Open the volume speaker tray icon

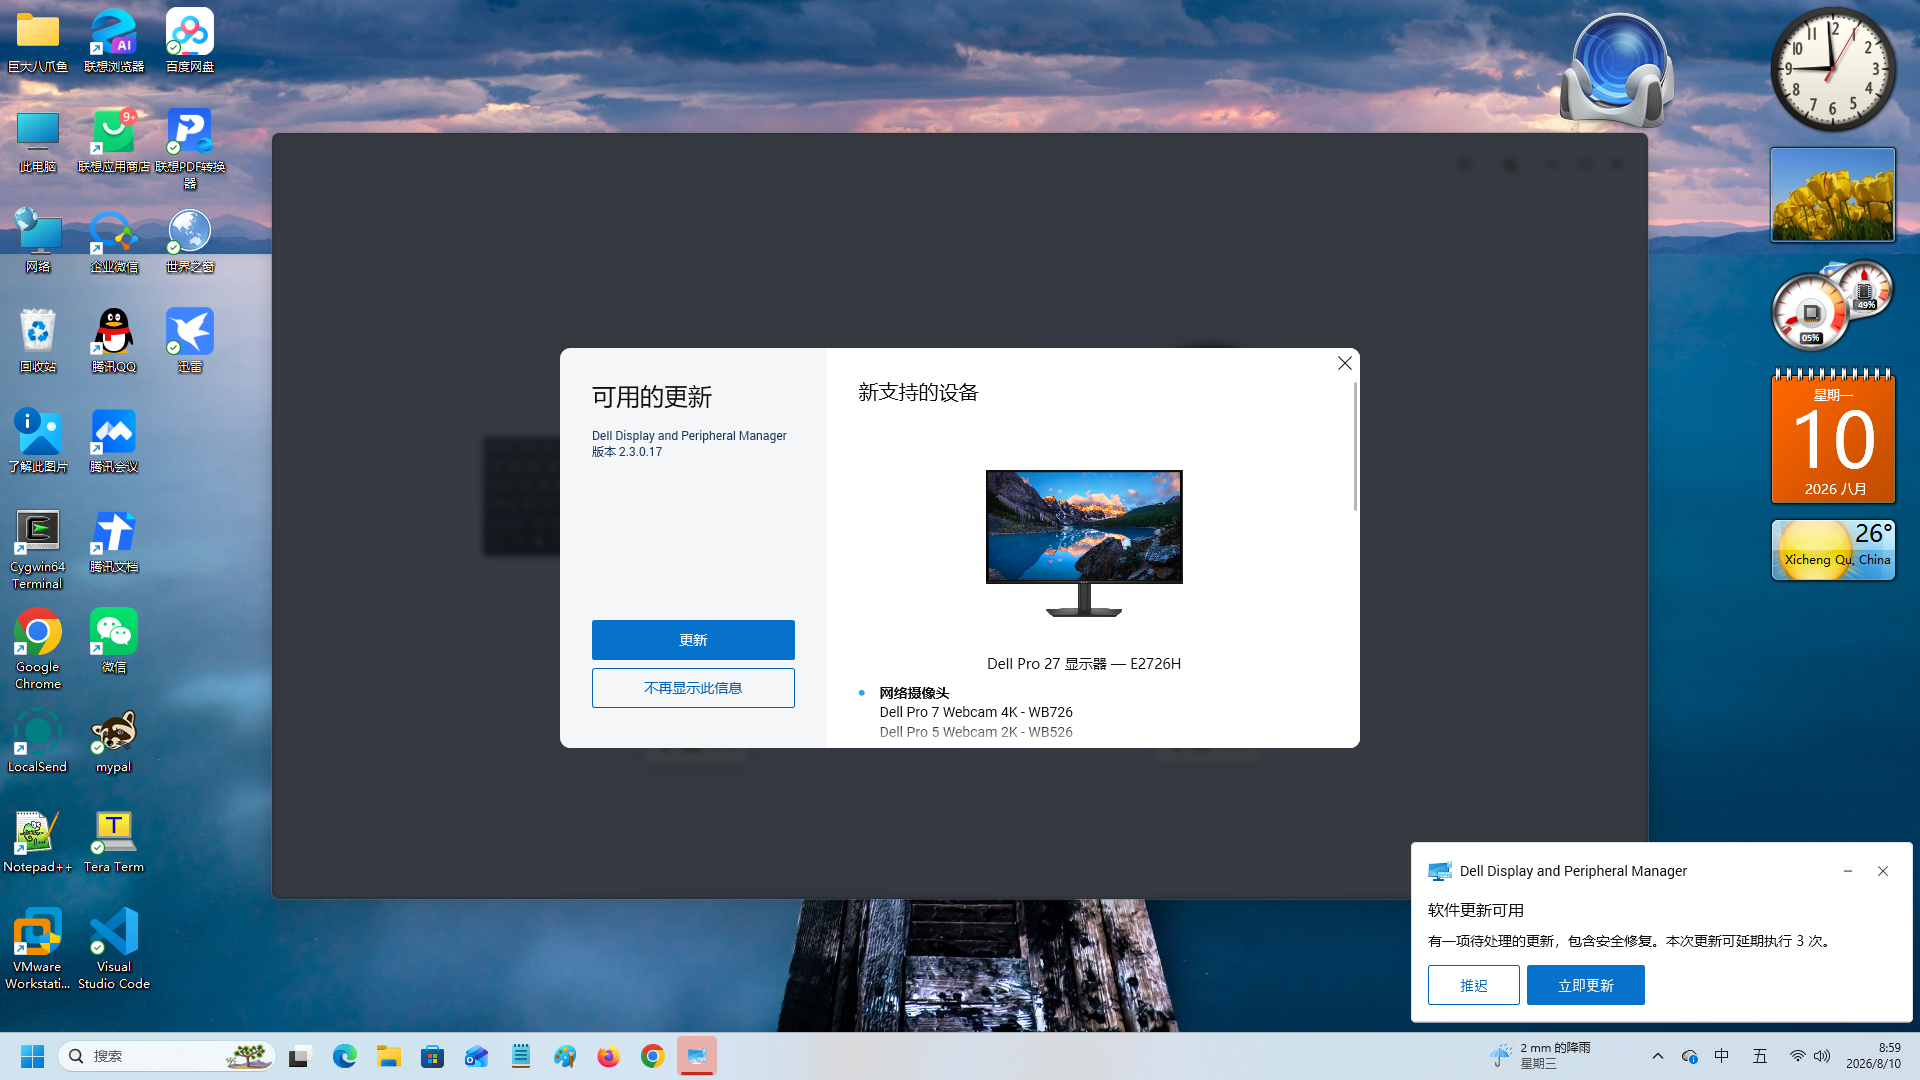click(1822, 1056)
